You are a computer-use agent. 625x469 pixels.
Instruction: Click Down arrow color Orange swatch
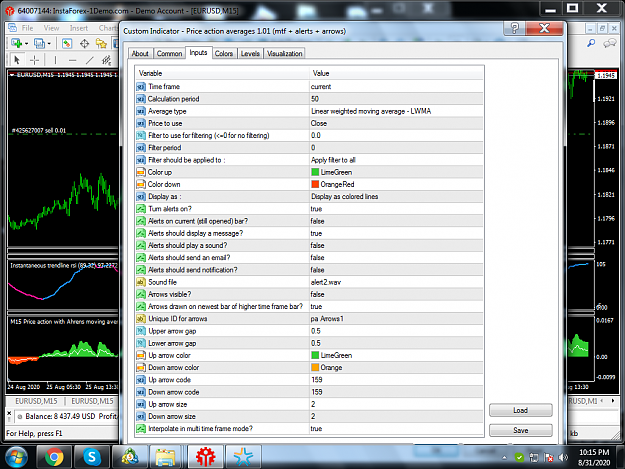tap(315, 367)
